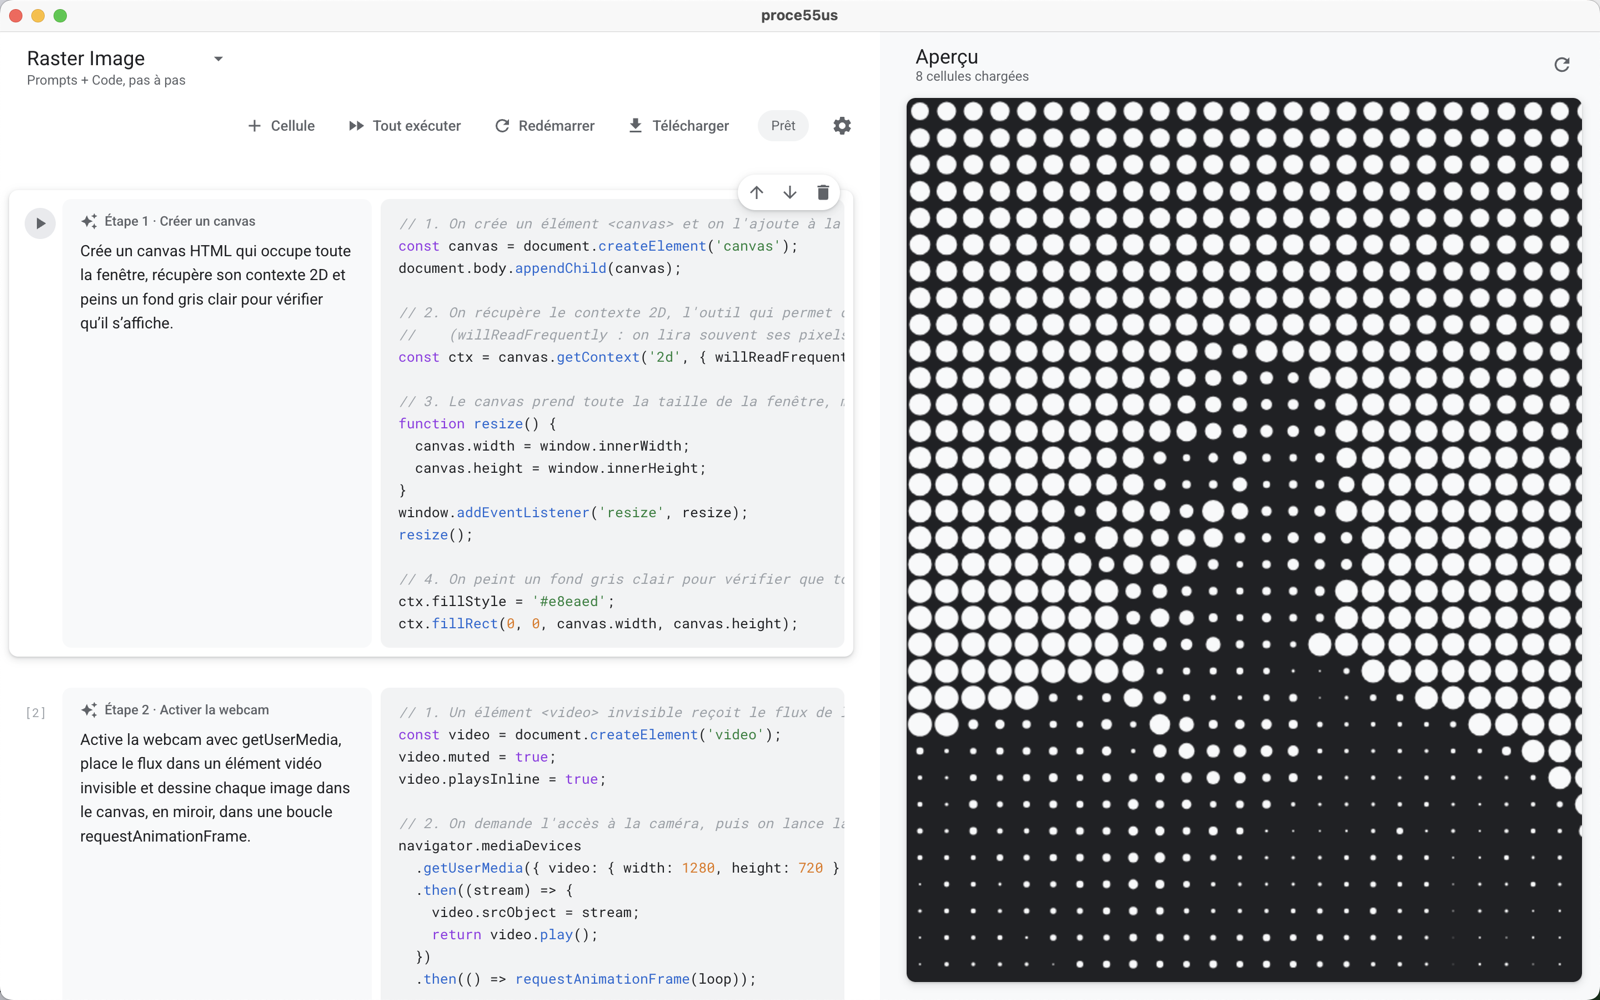Click the fast-forward icon beside Tout exécuter
1600x1000 pixels.
click(356, 126)
